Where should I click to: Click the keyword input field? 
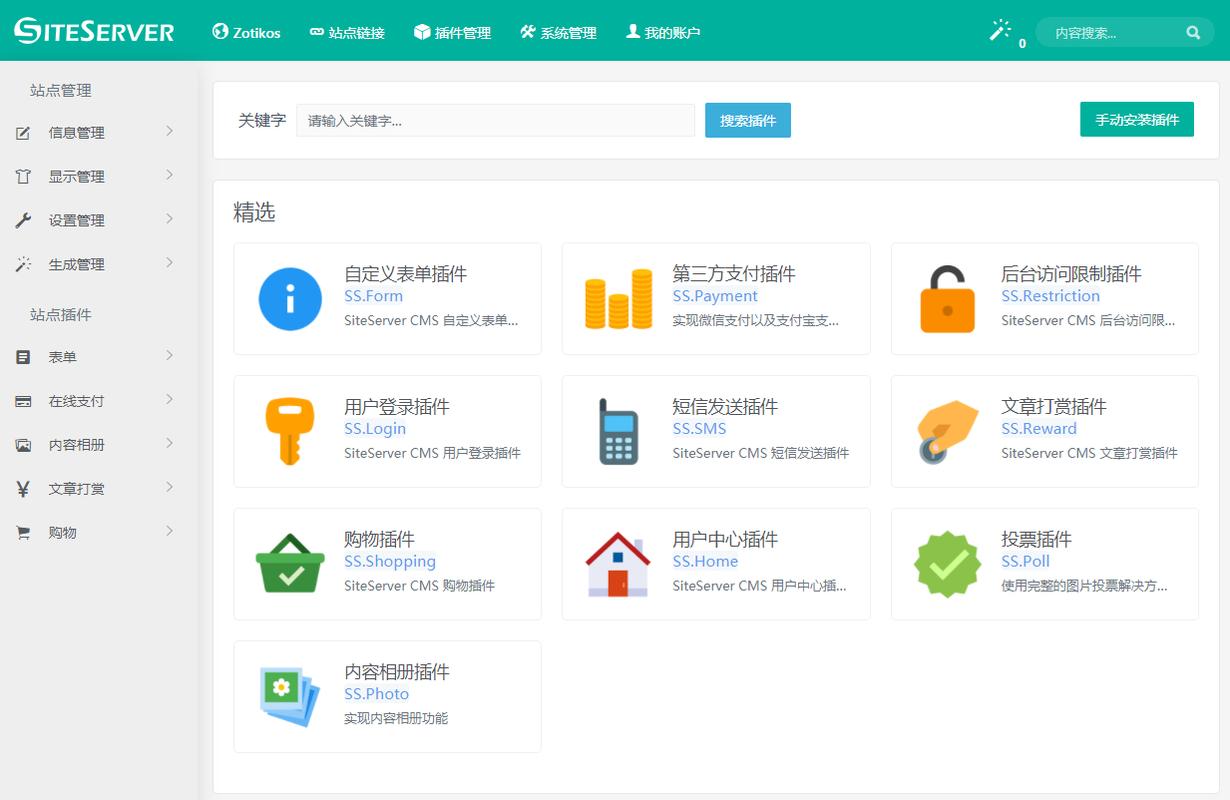(495, 119)
